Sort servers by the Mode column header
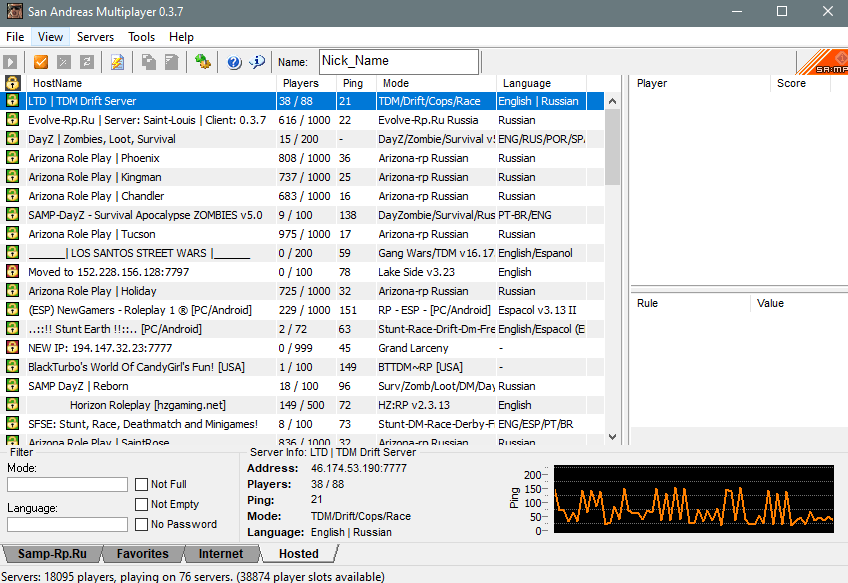The height and width of the screenshot is (583, 848). tap(436, 83)
